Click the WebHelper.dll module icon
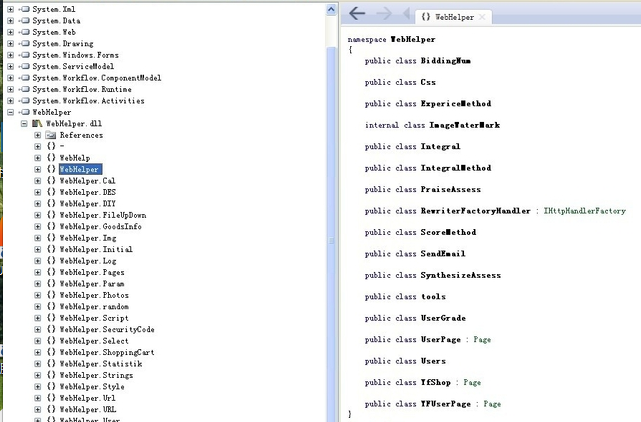The height and width of the screenshot is (422, 641). pos(37,124)
